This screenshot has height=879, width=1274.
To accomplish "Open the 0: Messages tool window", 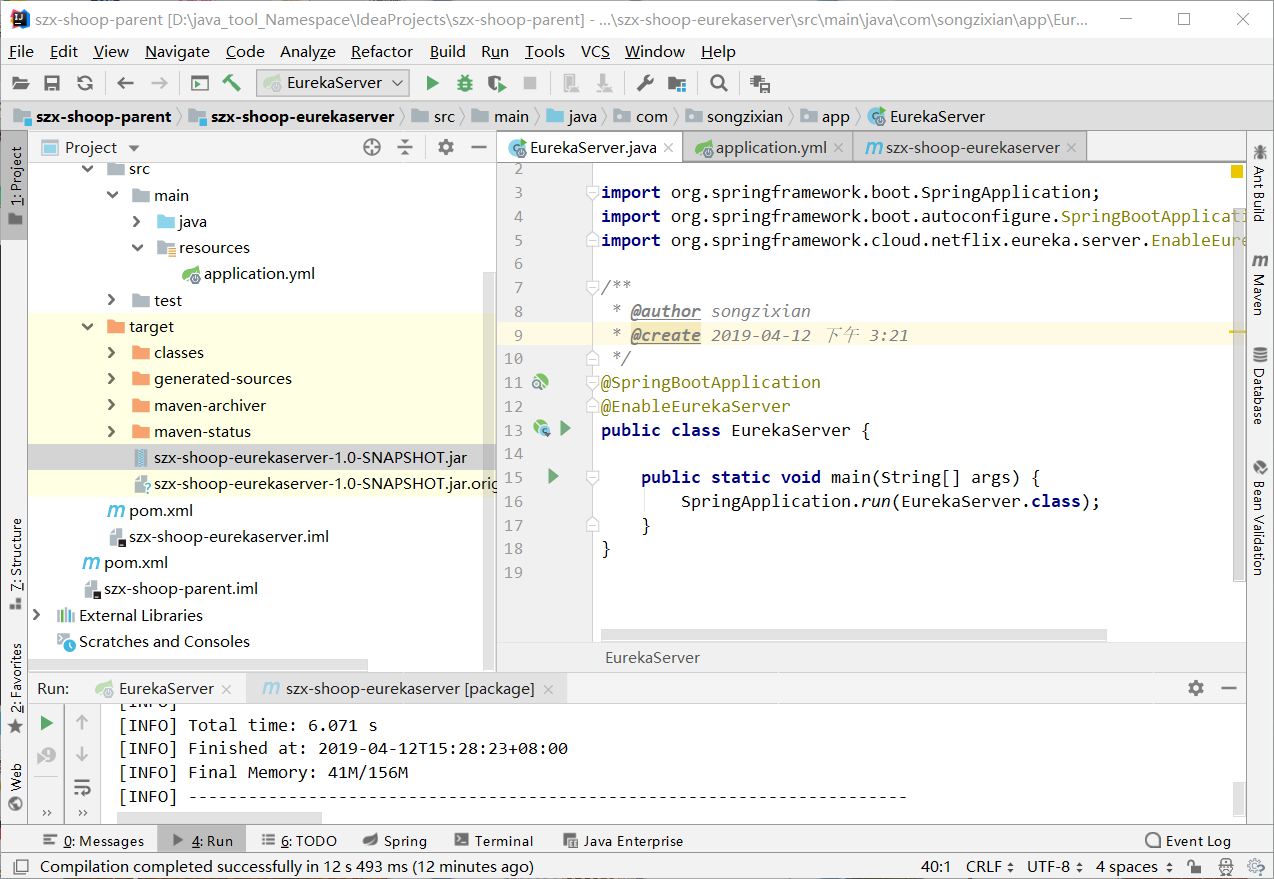I will [x=93, y=841].
